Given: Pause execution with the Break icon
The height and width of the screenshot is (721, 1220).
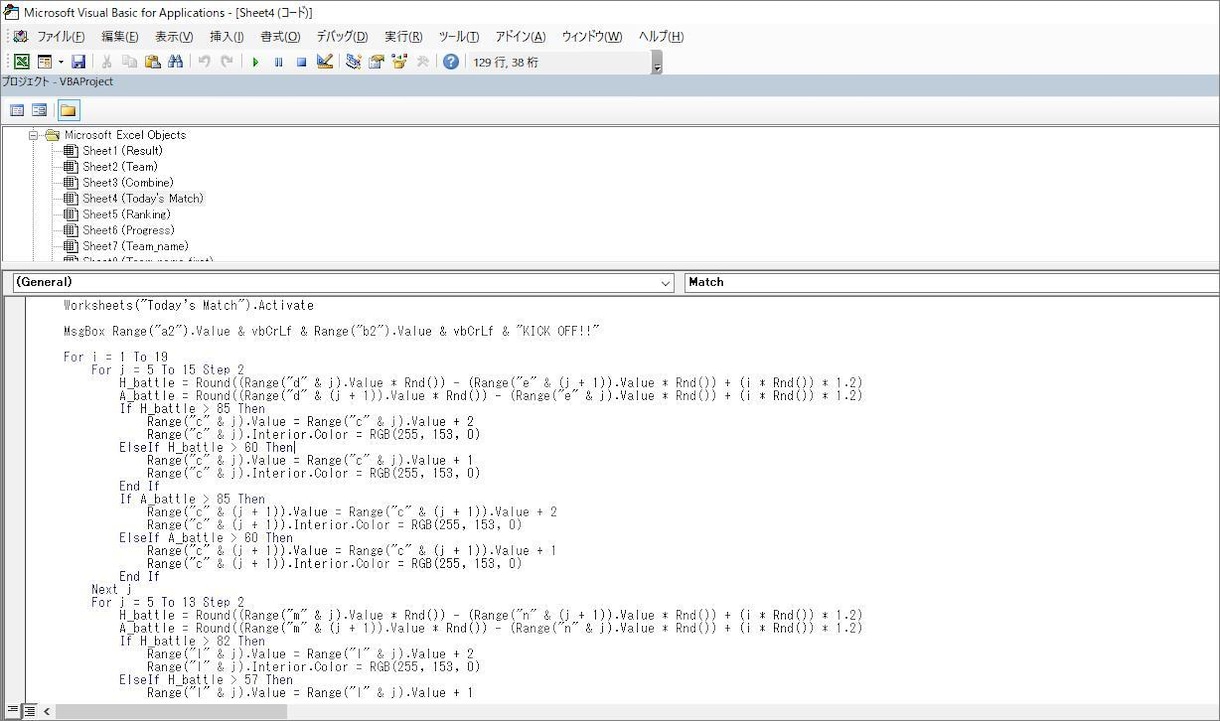Looking at the screenshot, I should pyautogui.click(x=278, y=62).
